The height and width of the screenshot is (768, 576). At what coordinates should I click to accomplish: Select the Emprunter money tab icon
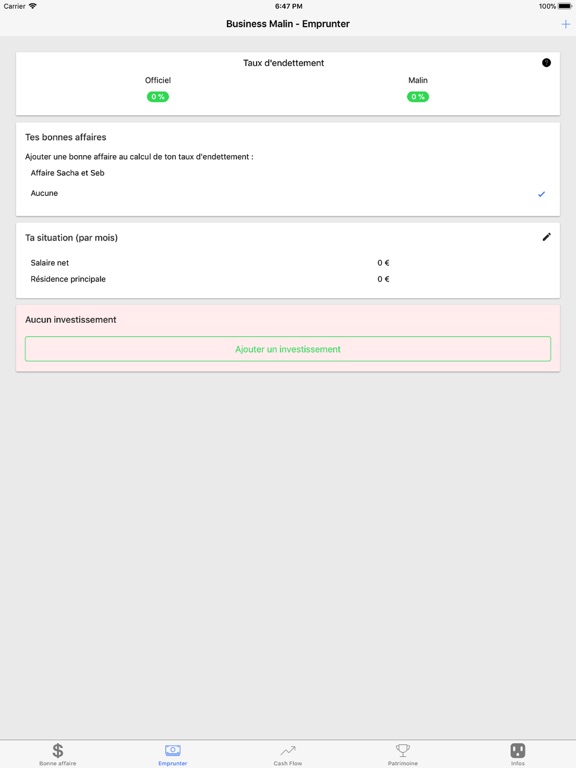click(173, 750)
